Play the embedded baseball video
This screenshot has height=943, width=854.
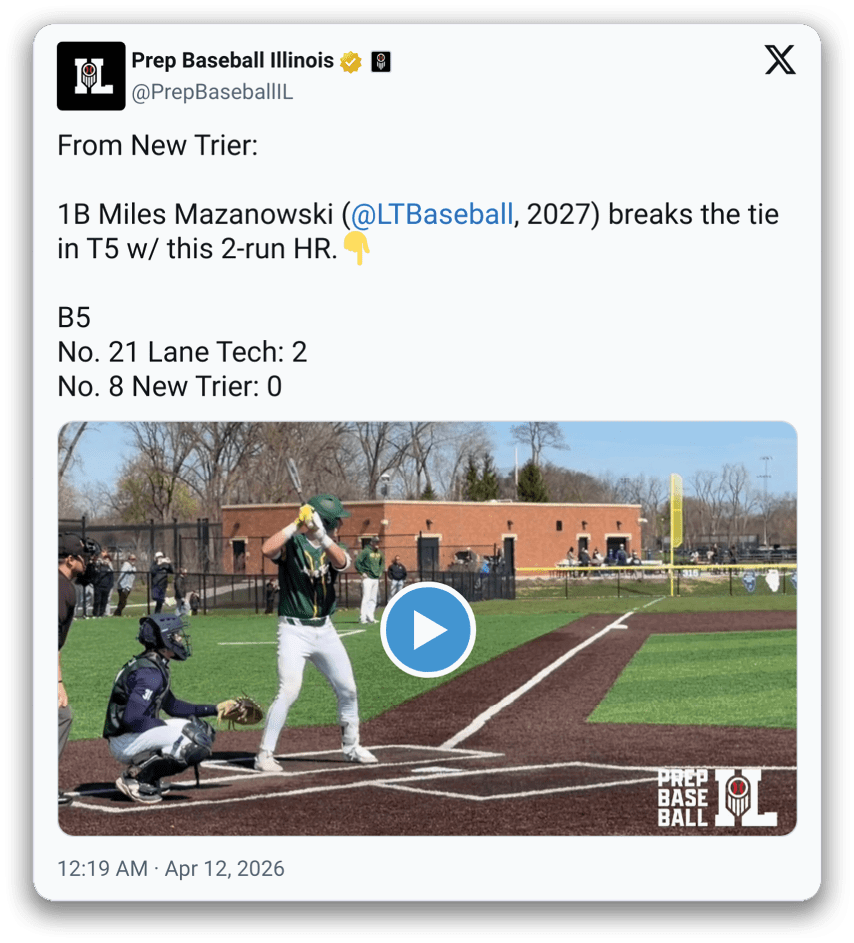click(428, 629)
